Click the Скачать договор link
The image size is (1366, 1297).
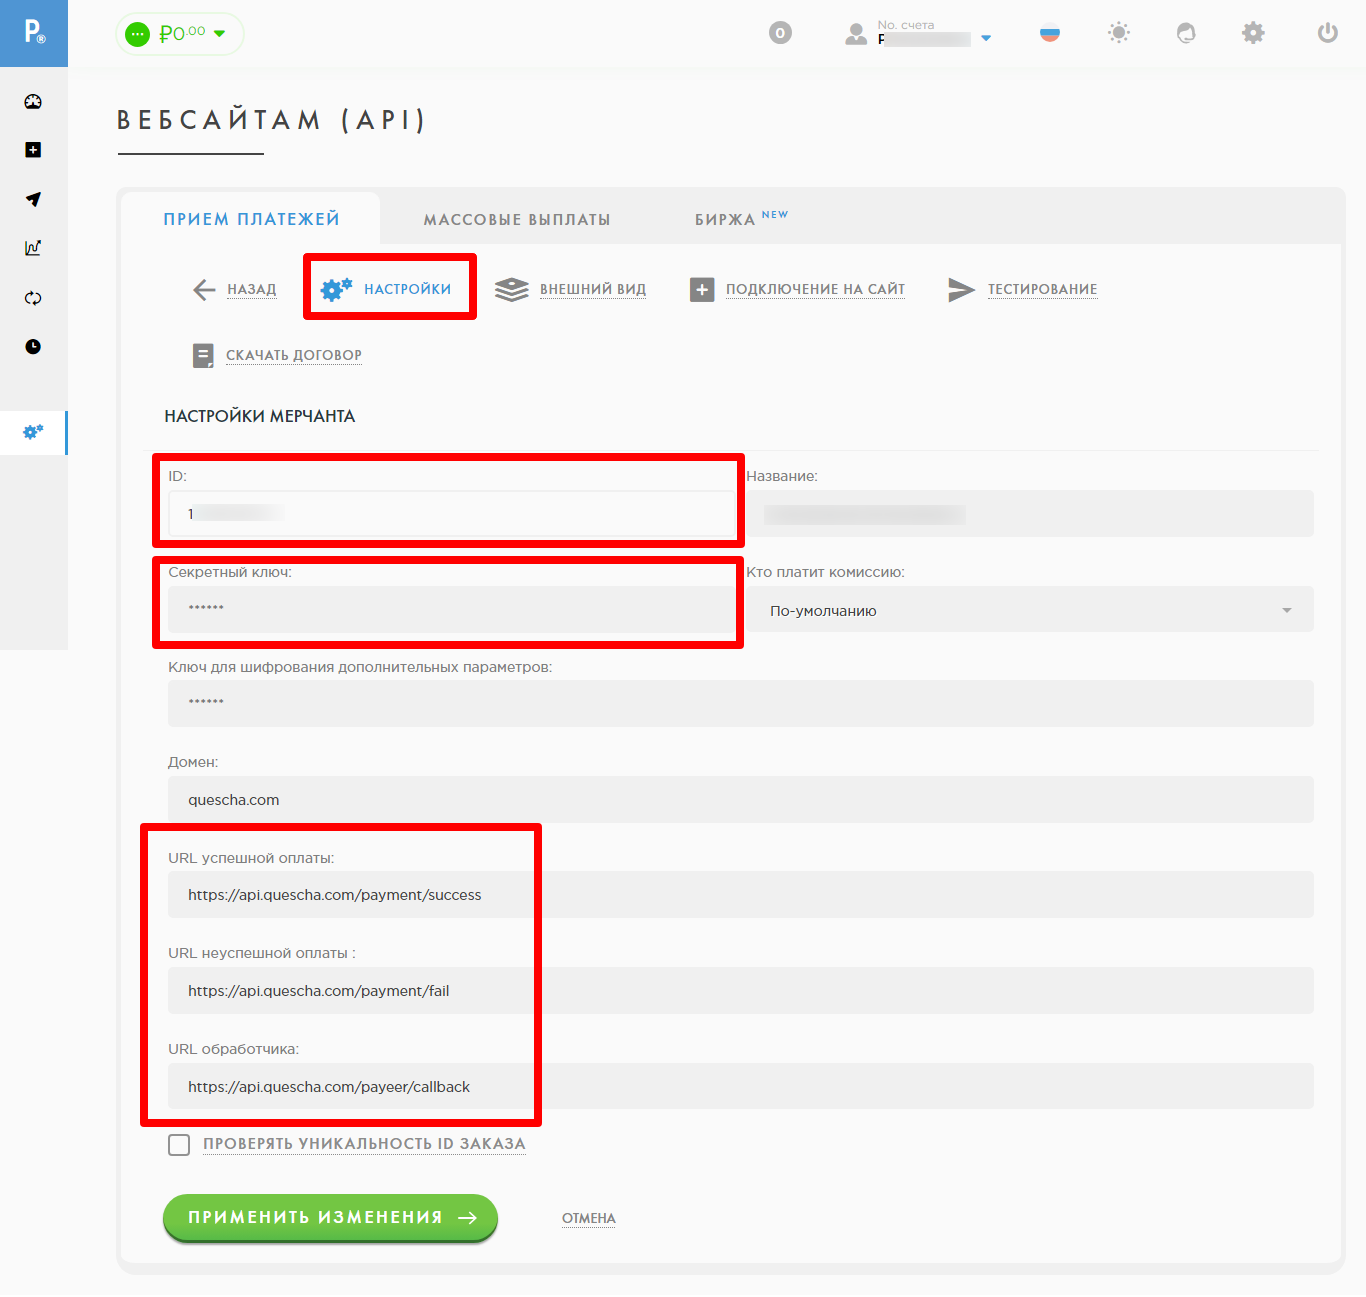(293, 355)
